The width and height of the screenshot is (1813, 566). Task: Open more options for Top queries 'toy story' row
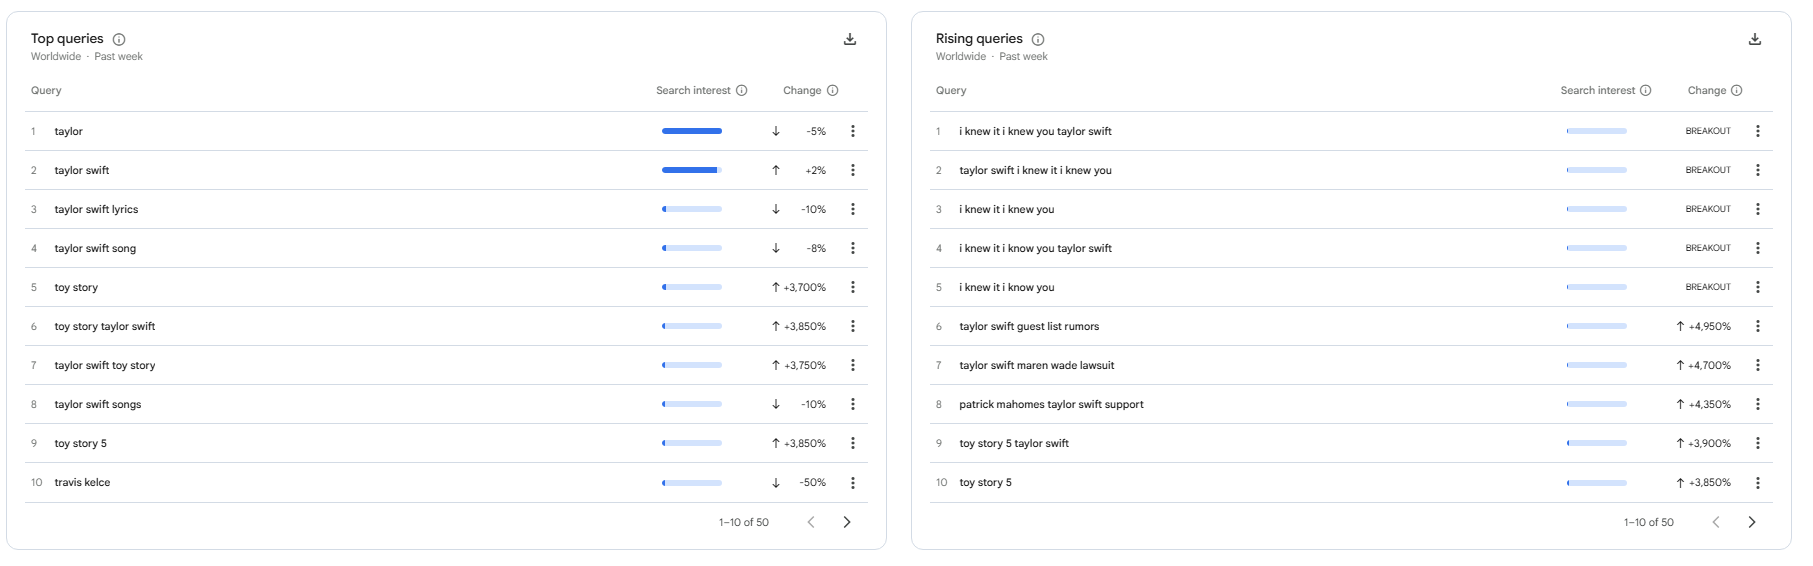pos(853,287)
